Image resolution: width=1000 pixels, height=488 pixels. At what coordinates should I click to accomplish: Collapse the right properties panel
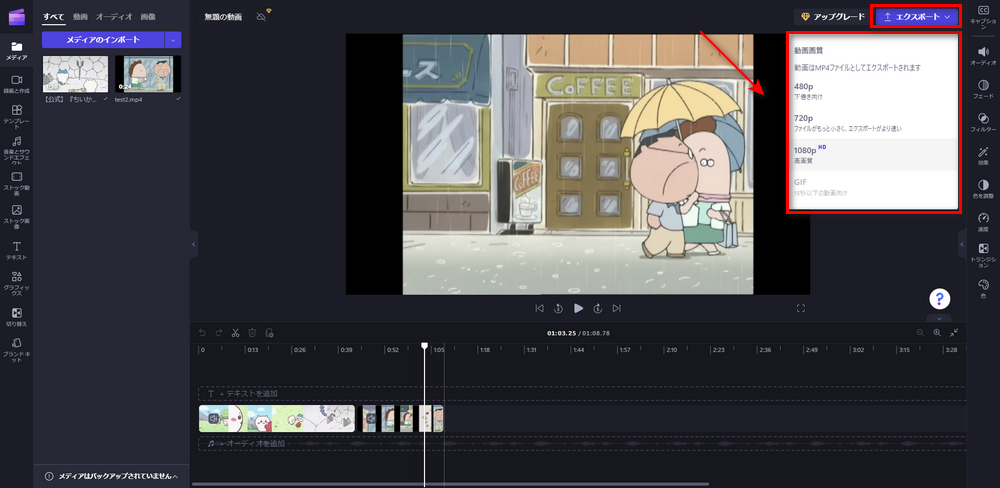click(x=962, y=243)
